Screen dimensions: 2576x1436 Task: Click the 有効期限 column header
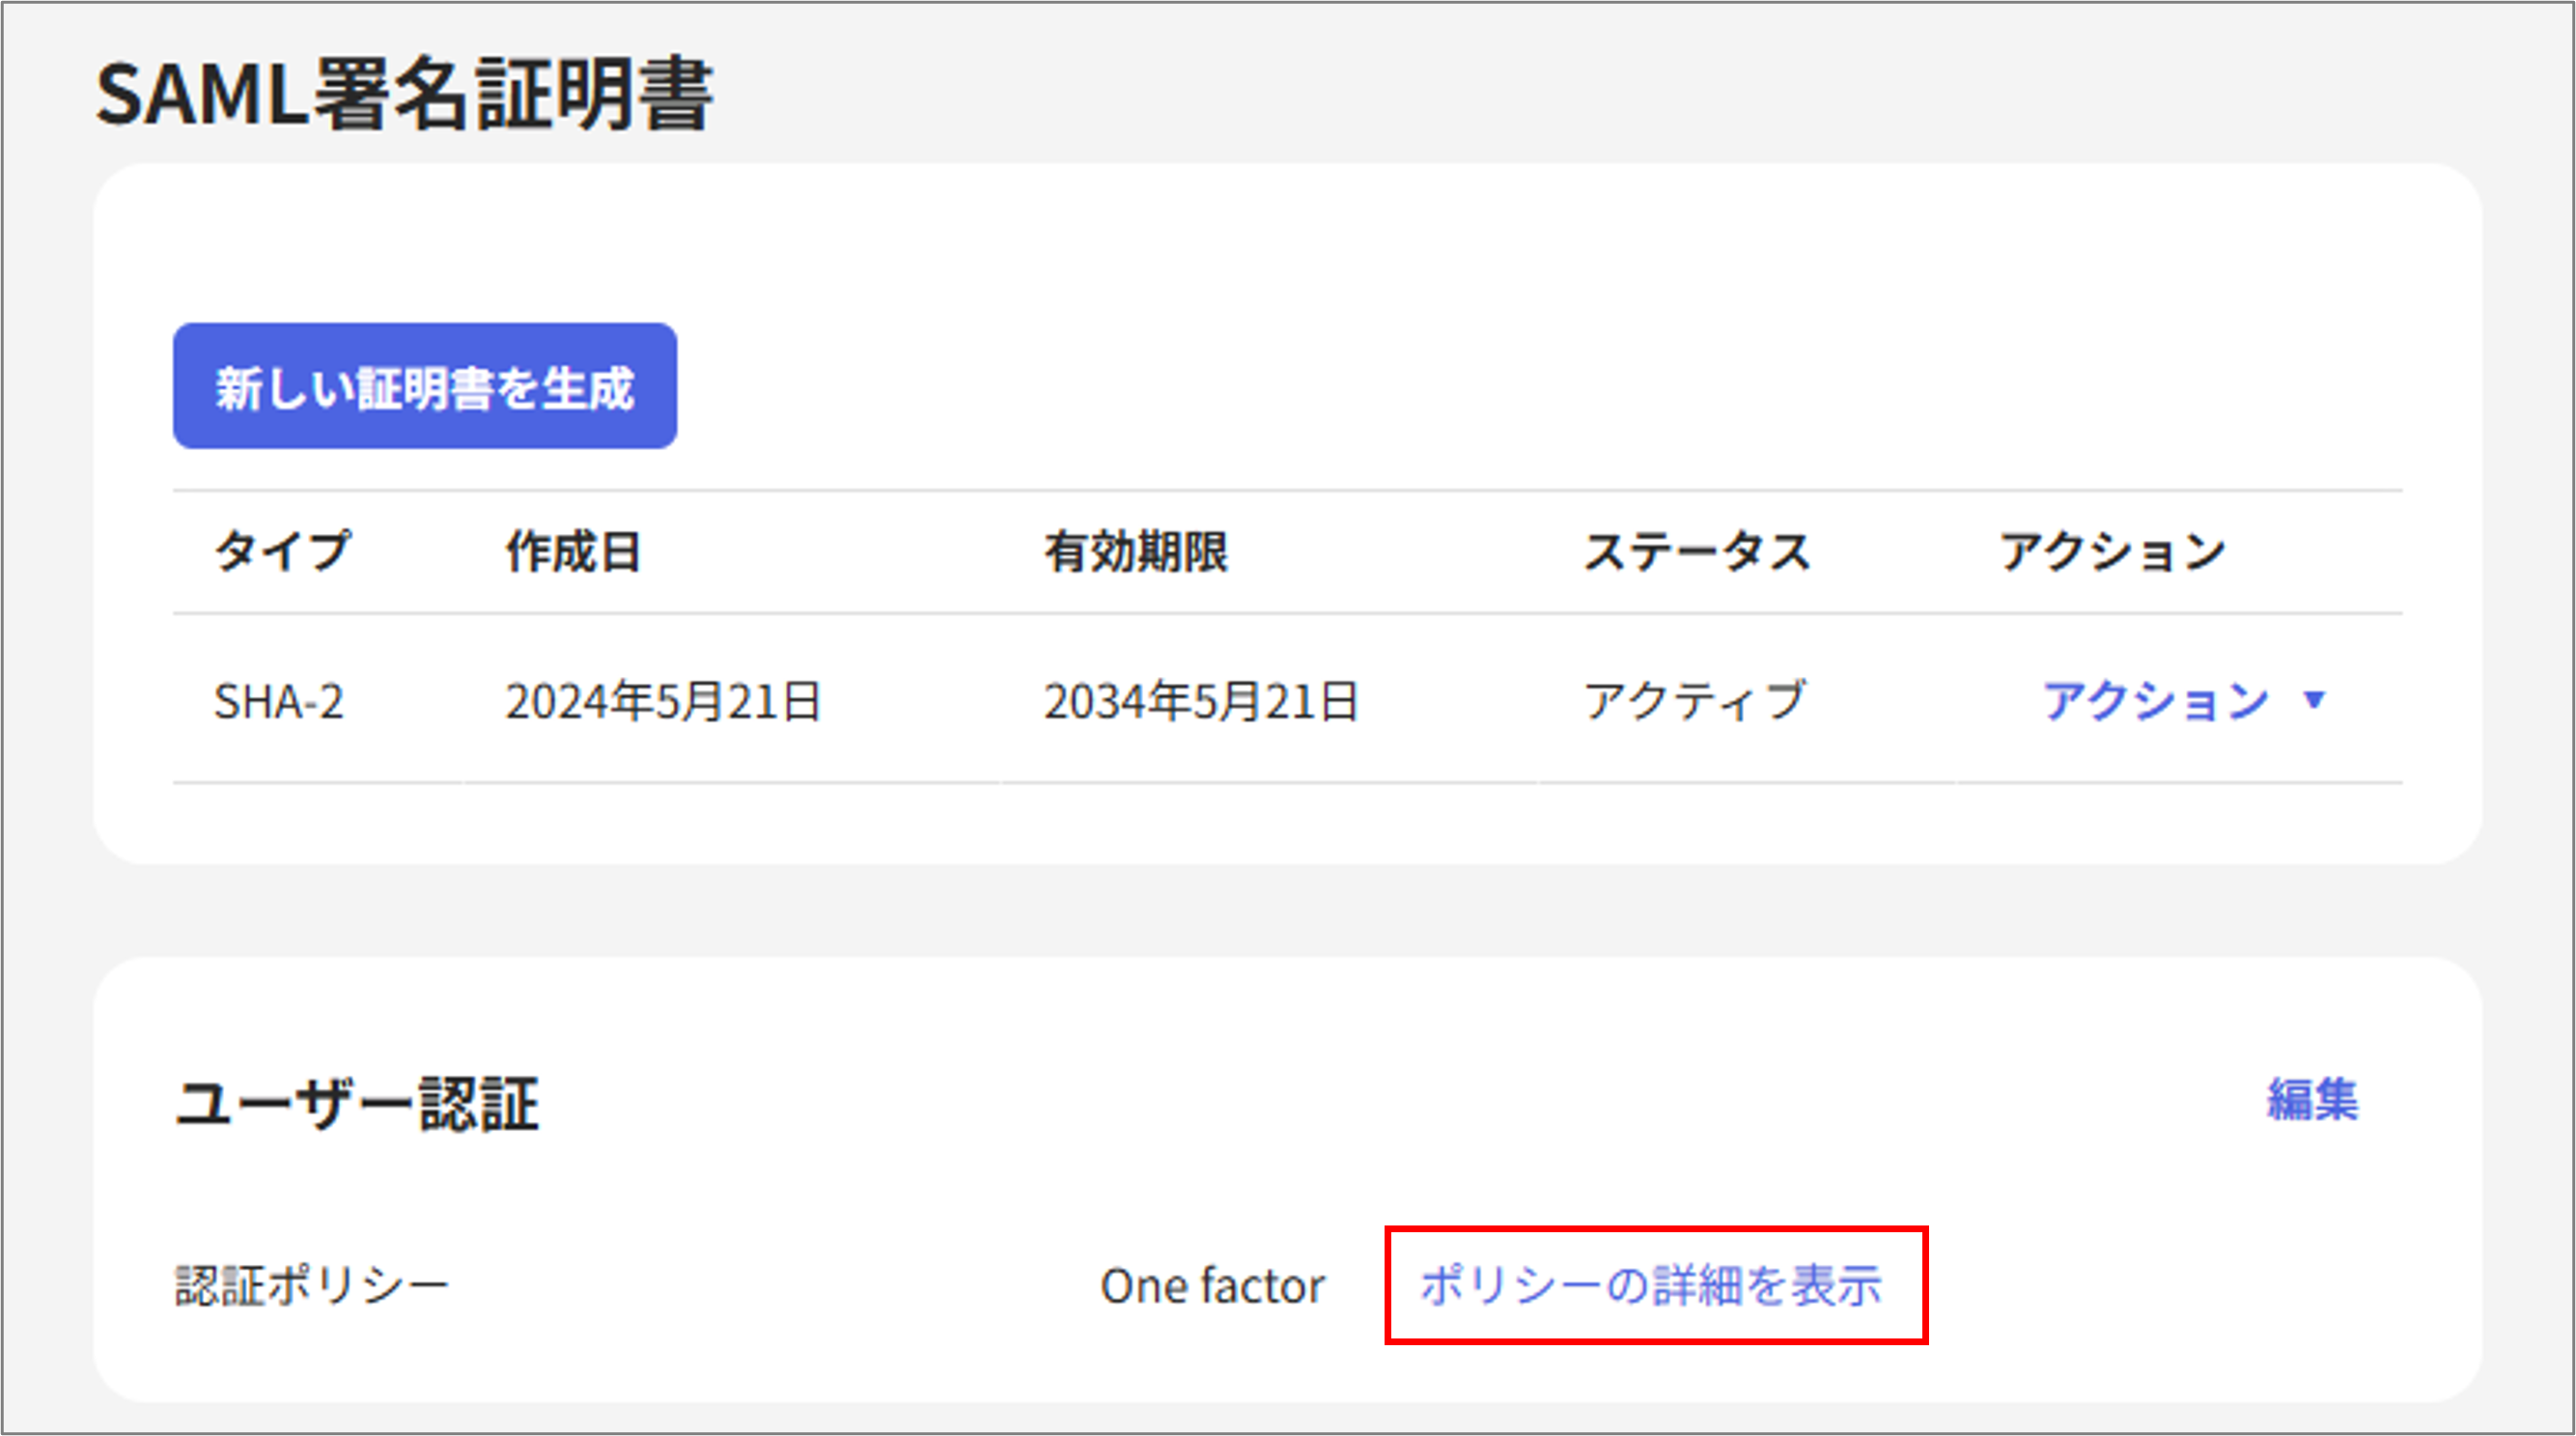pyautogui.click(x=1136, y=551)
